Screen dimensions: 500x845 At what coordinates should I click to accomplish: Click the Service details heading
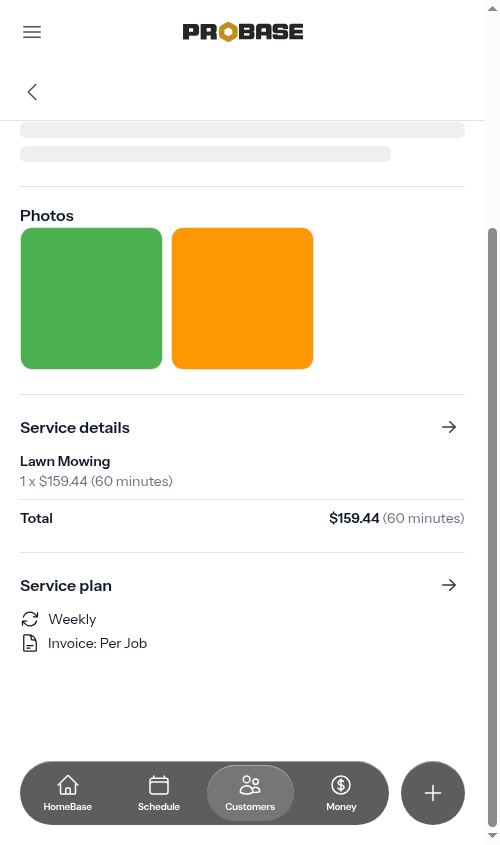[75, 428]
